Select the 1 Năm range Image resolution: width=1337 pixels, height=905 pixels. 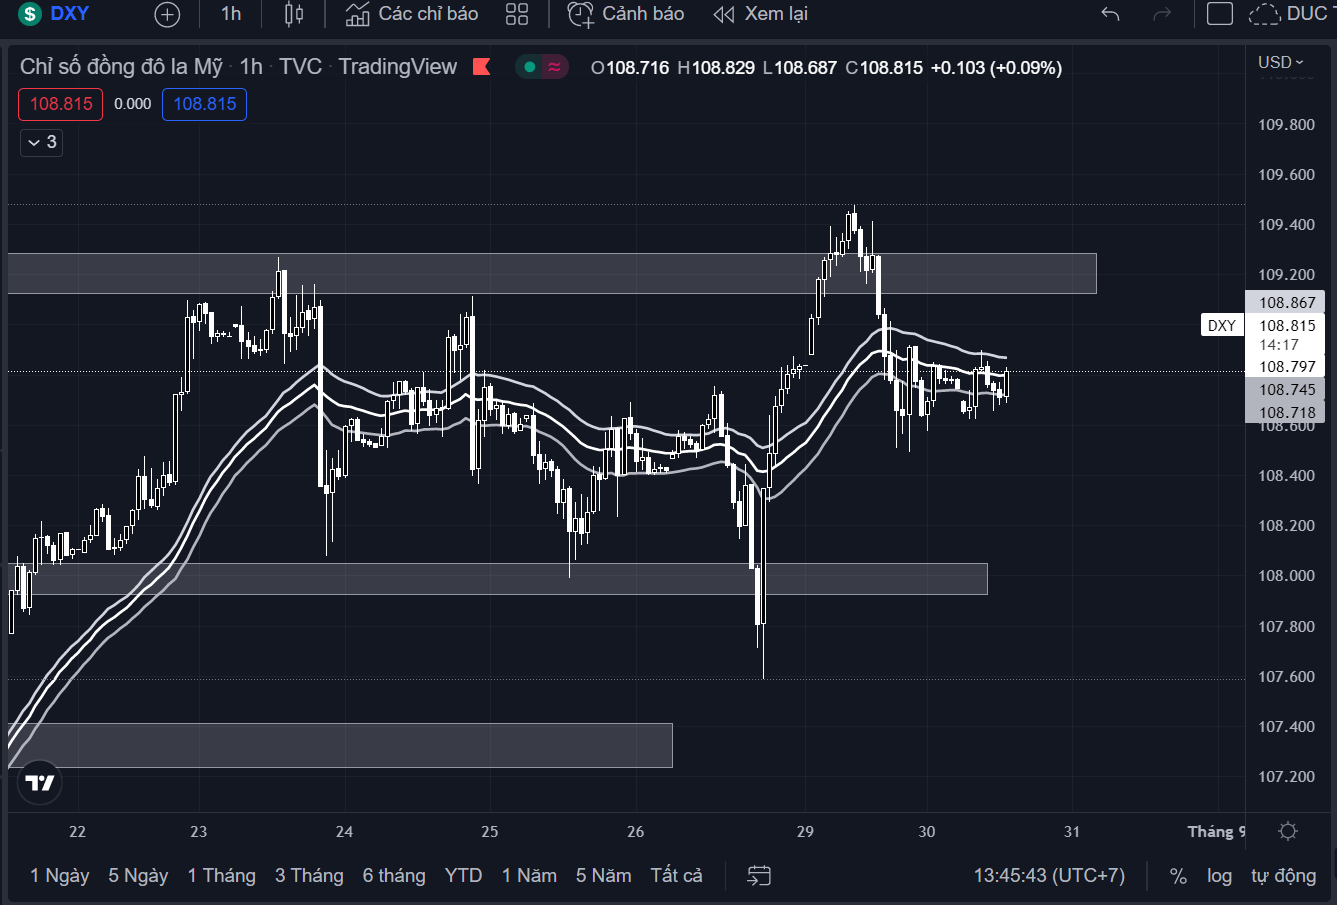tap(529, 876)
